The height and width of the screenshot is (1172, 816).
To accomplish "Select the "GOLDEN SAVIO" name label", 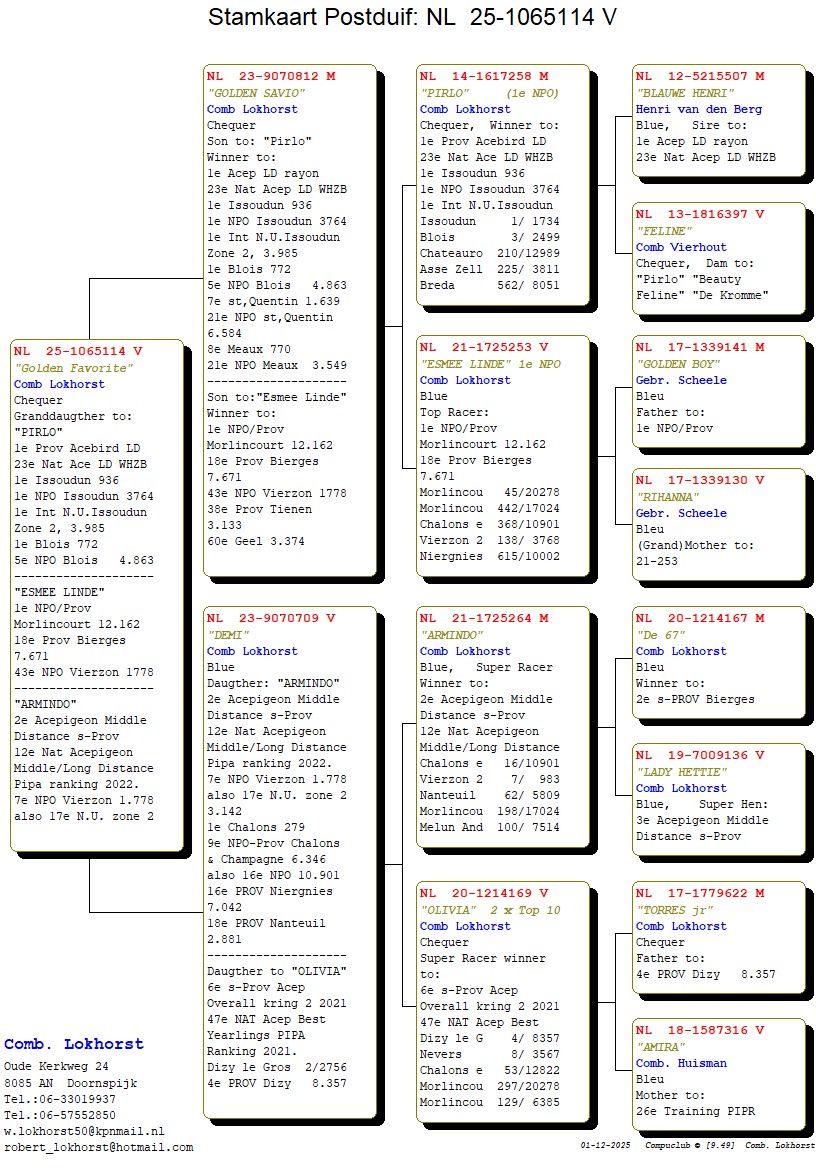I will click(x=256, y=93).
